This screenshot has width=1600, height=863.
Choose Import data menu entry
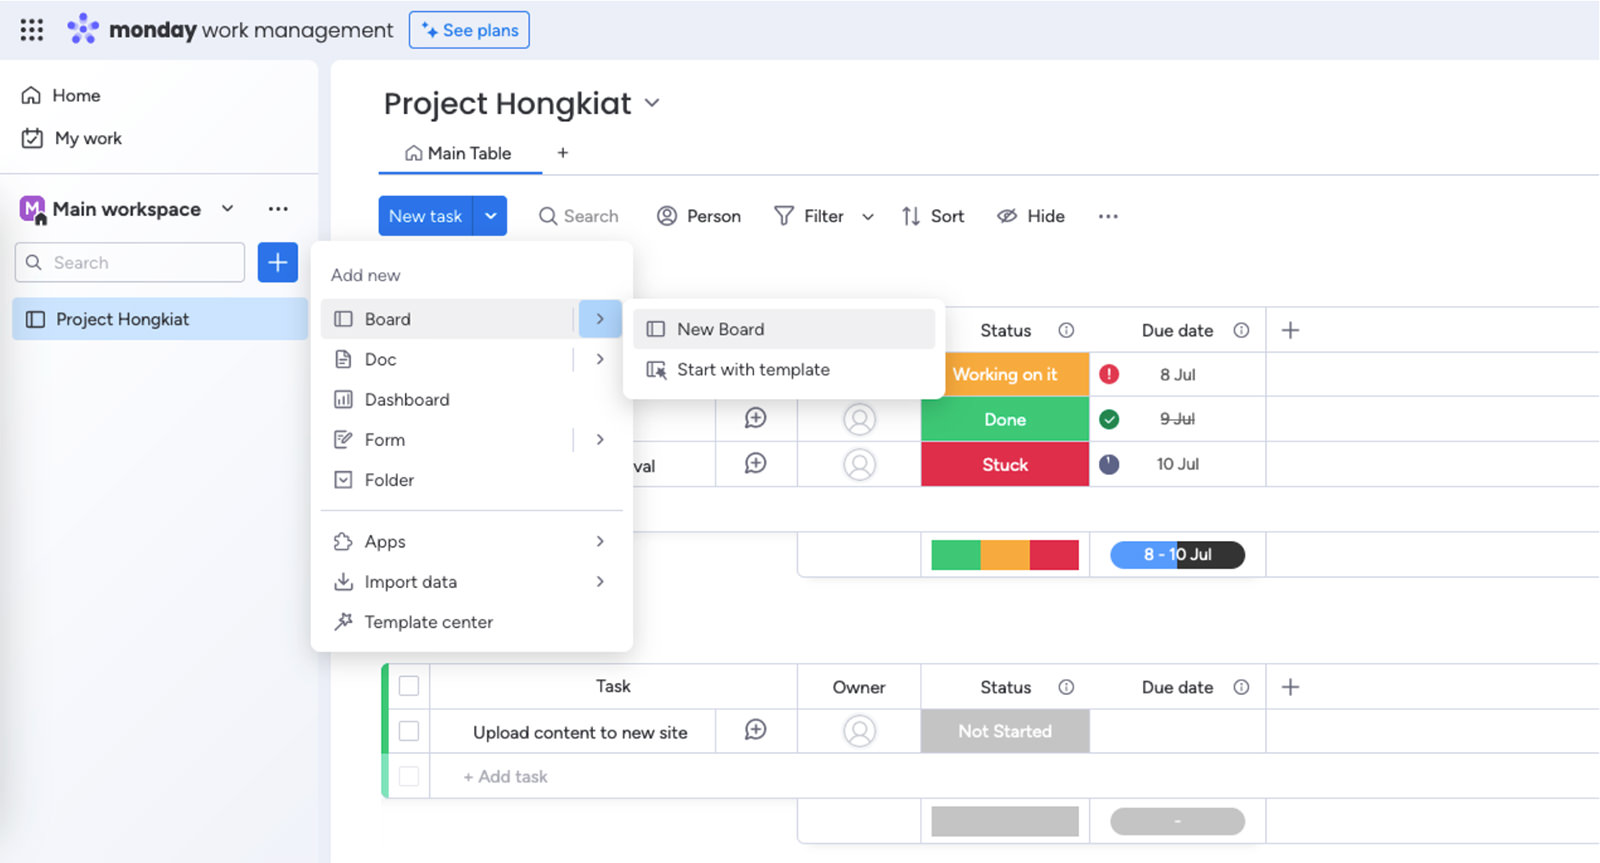click(471, 581)
